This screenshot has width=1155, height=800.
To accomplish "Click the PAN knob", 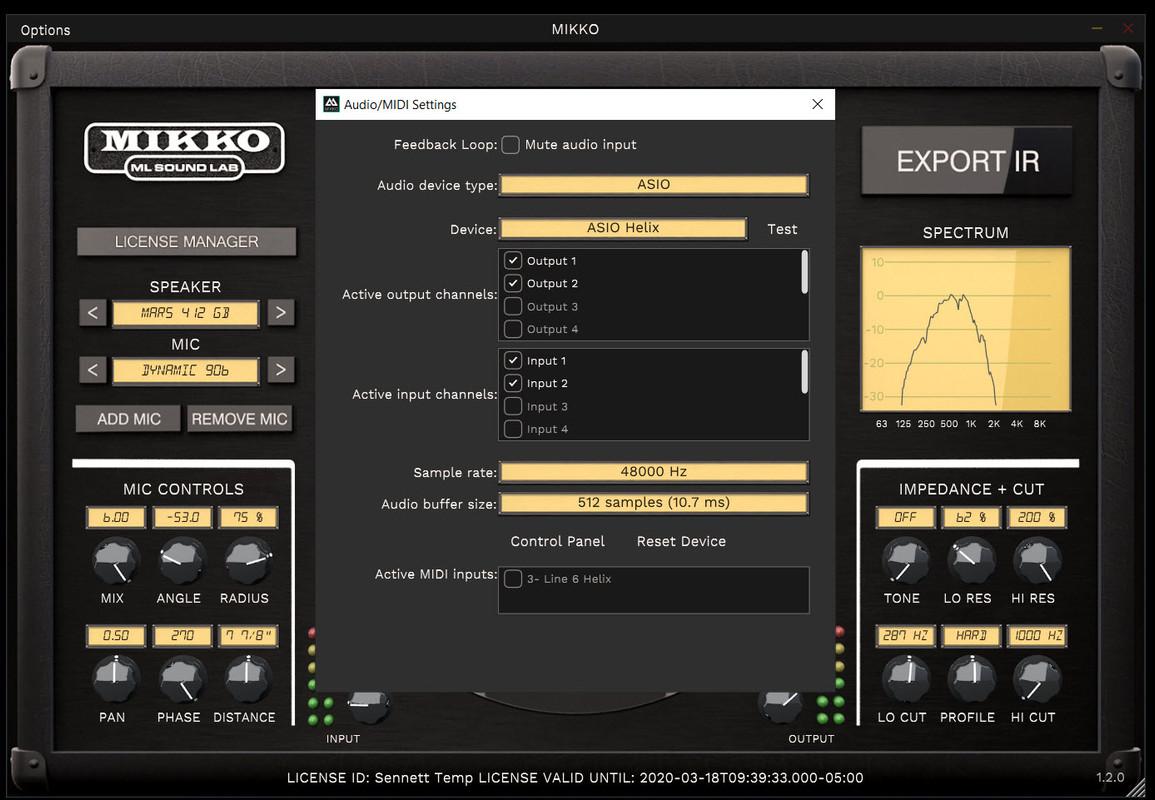I will pos(116,679).
